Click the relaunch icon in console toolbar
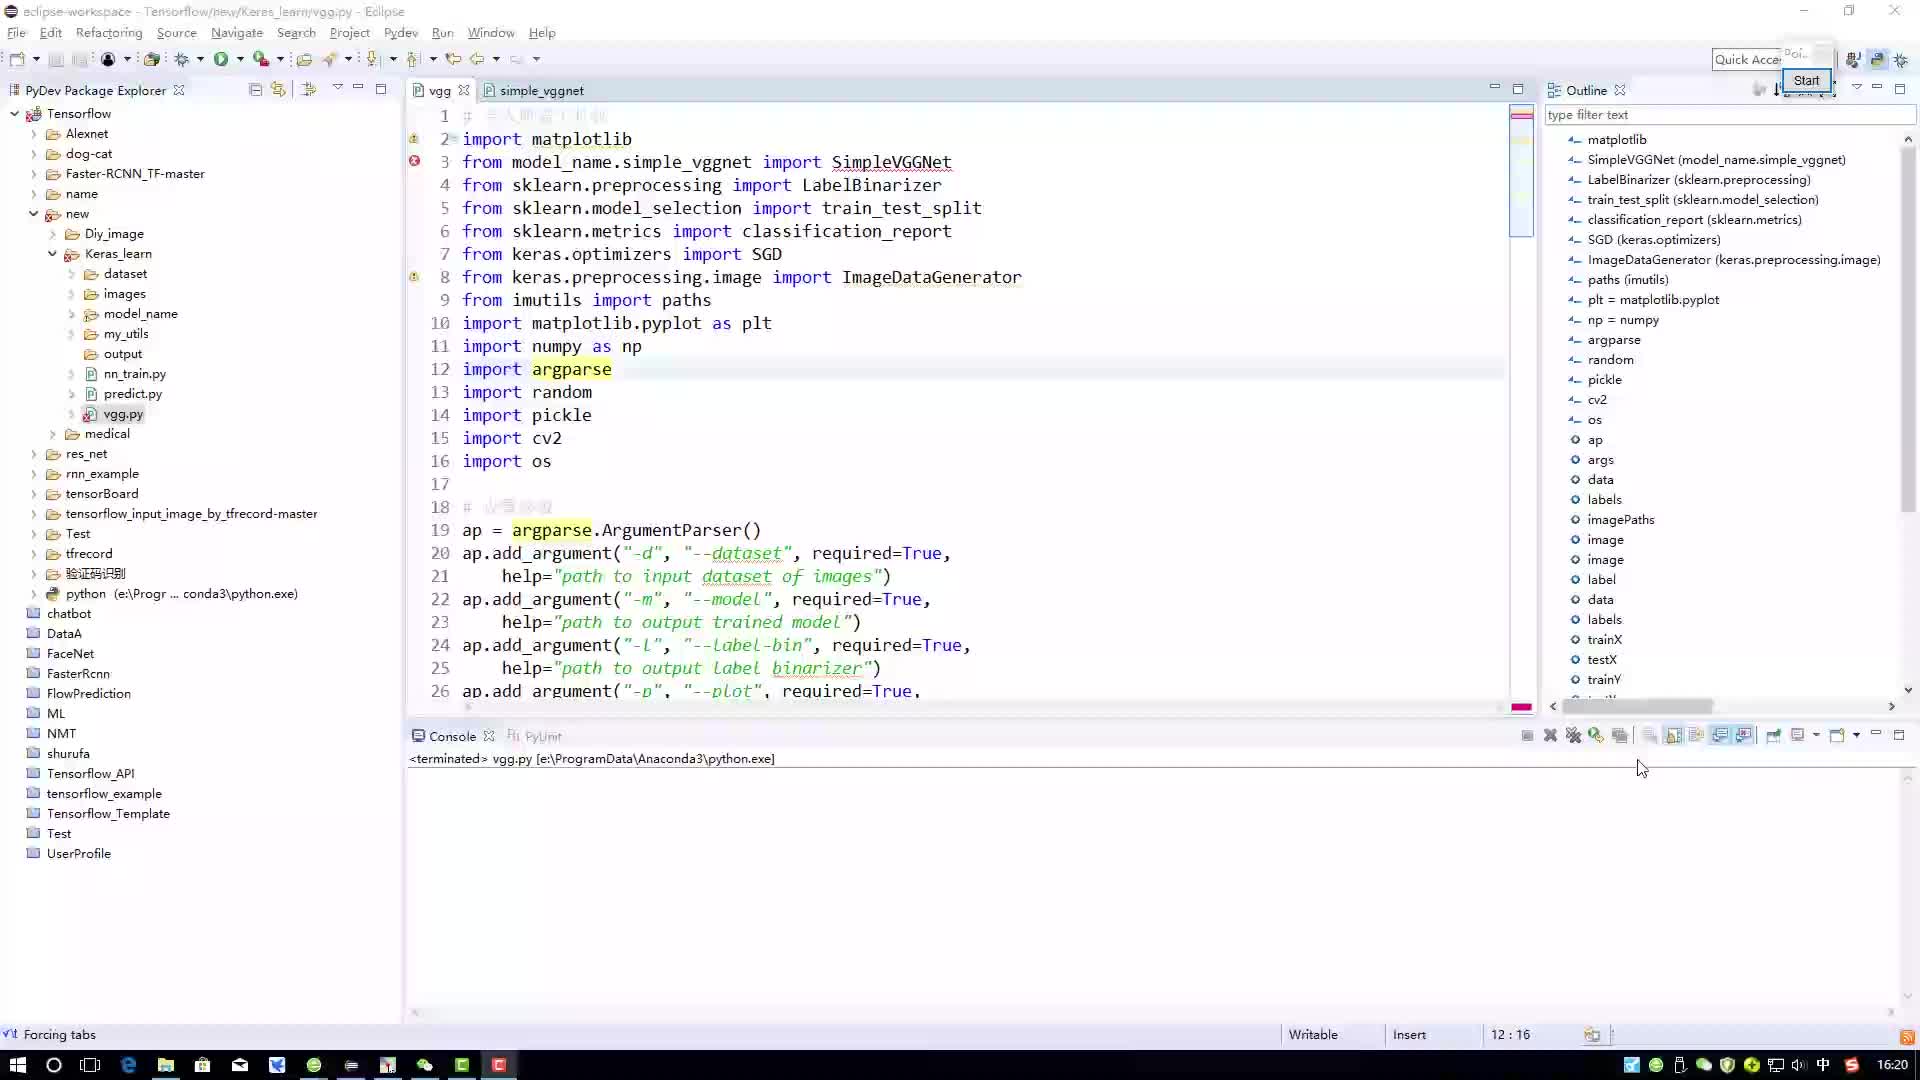 pos(1596,735)
